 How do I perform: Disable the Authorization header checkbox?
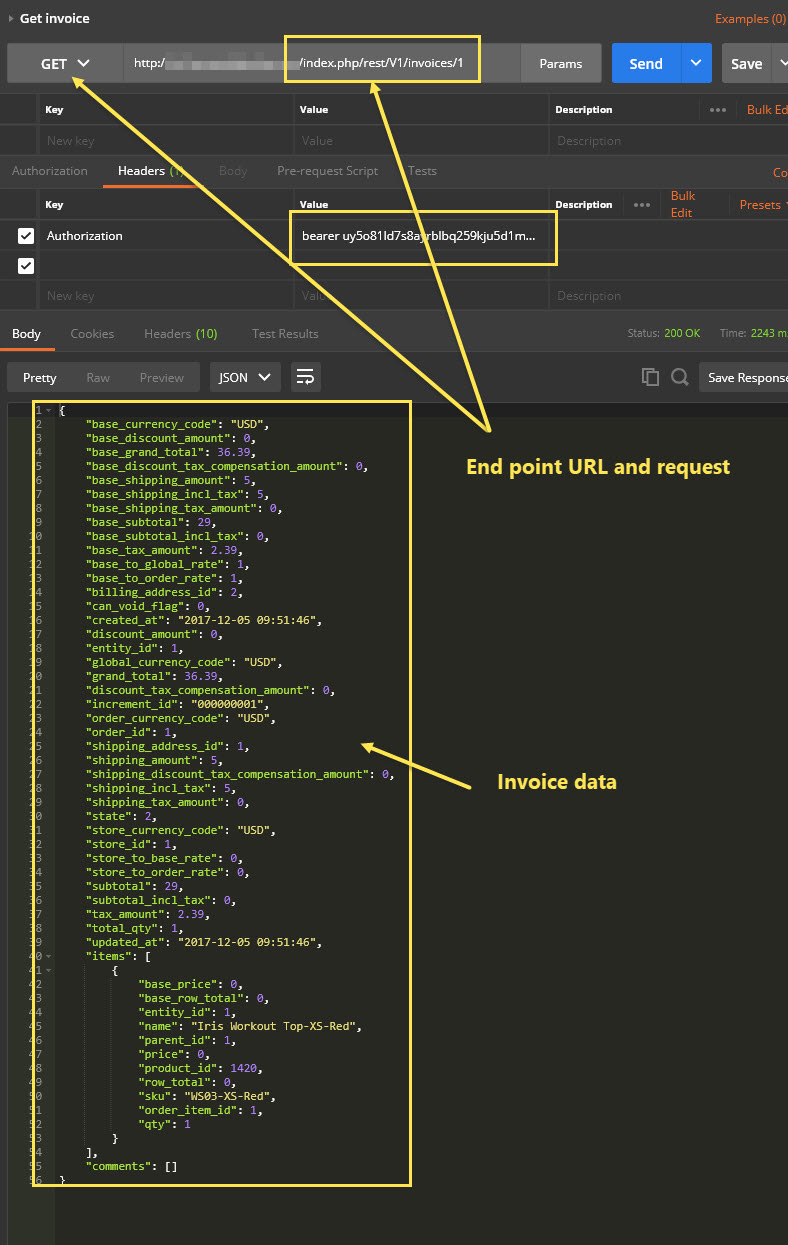coord(24,236)
